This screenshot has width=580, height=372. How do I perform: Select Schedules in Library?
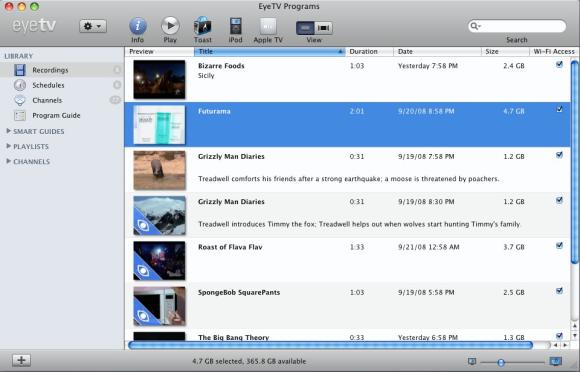(x=62, y=85)
